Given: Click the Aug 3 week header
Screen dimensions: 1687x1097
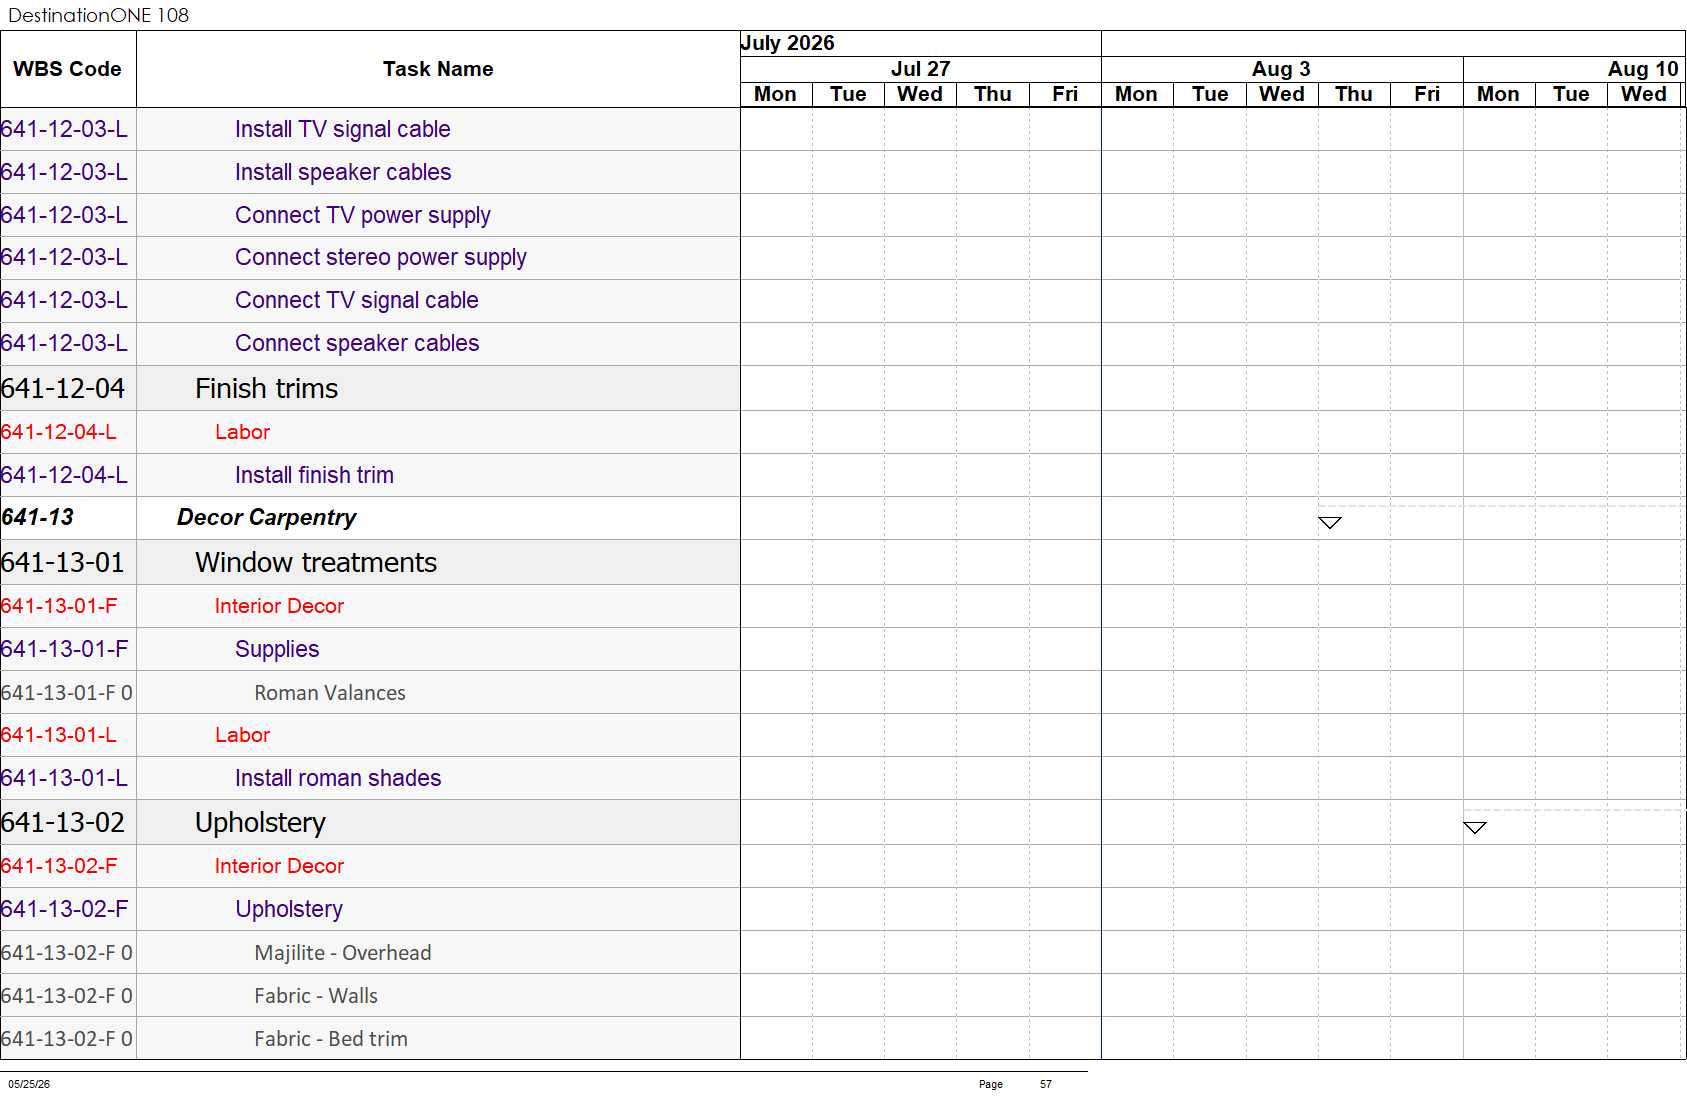Looking at the screenshot, I should pos(1281,69).
